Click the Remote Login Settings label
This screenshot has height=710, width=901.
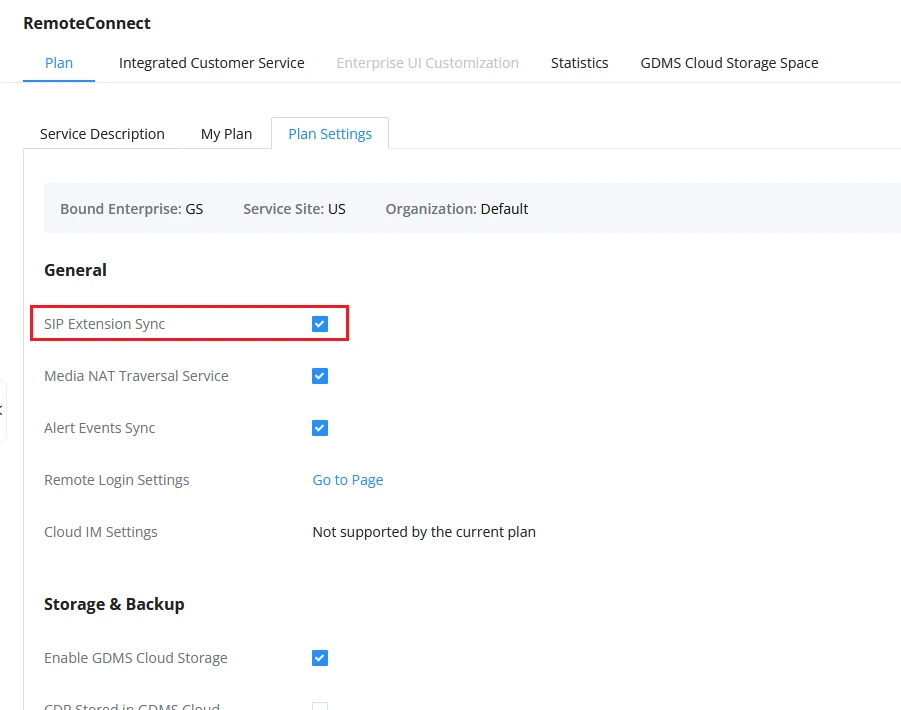[117, 480]
